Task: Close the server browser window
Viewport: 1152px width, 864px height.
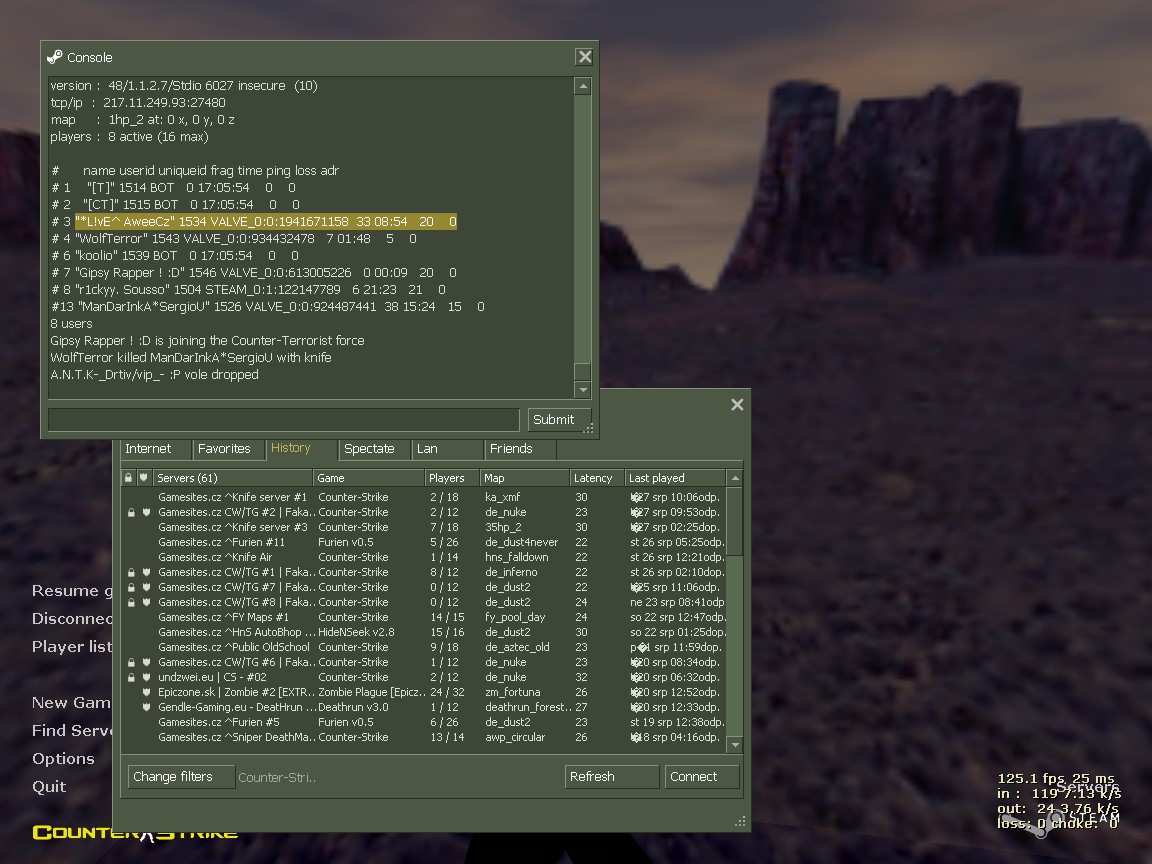Action: coord(738,404)
